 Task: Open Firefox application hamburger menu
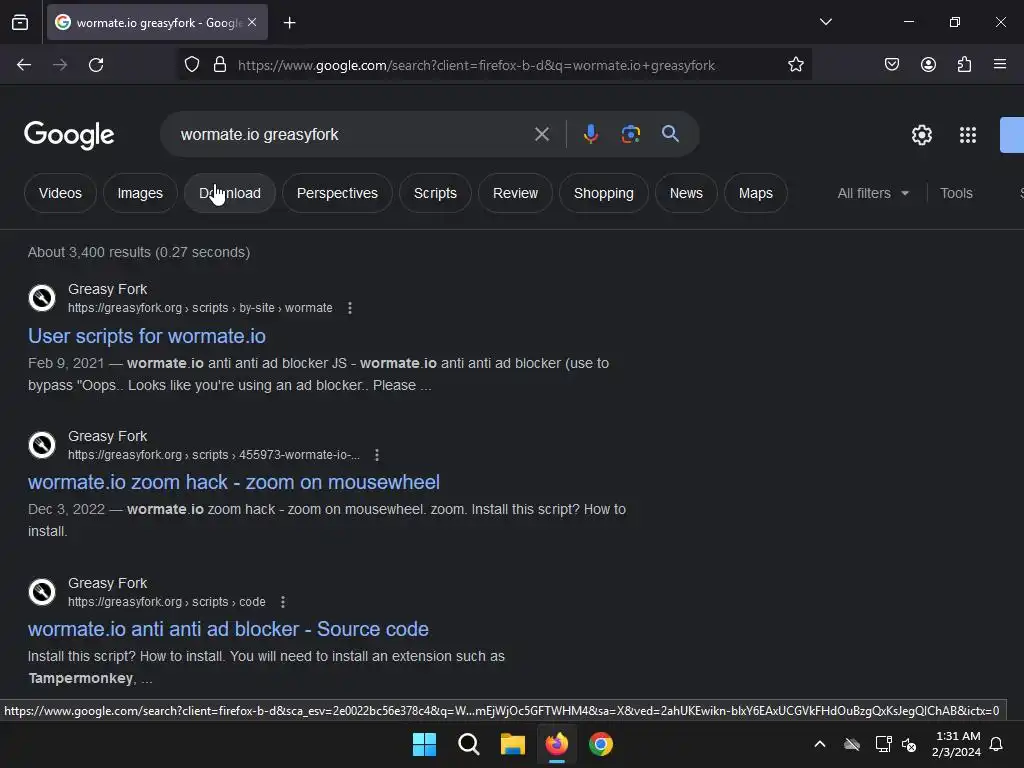pyautogui.click(x=1000, y=65)
